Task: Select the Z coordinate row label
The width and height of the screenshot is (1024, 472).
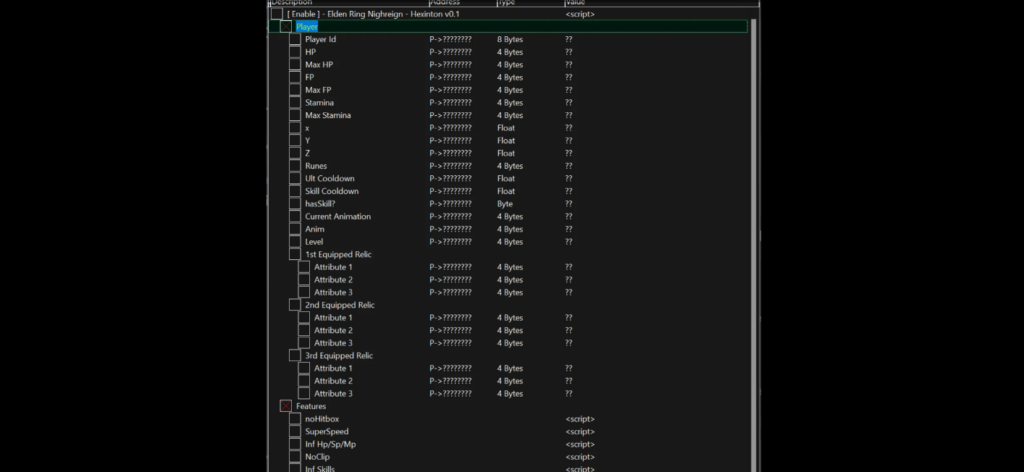Action: (x=308, y=153)
